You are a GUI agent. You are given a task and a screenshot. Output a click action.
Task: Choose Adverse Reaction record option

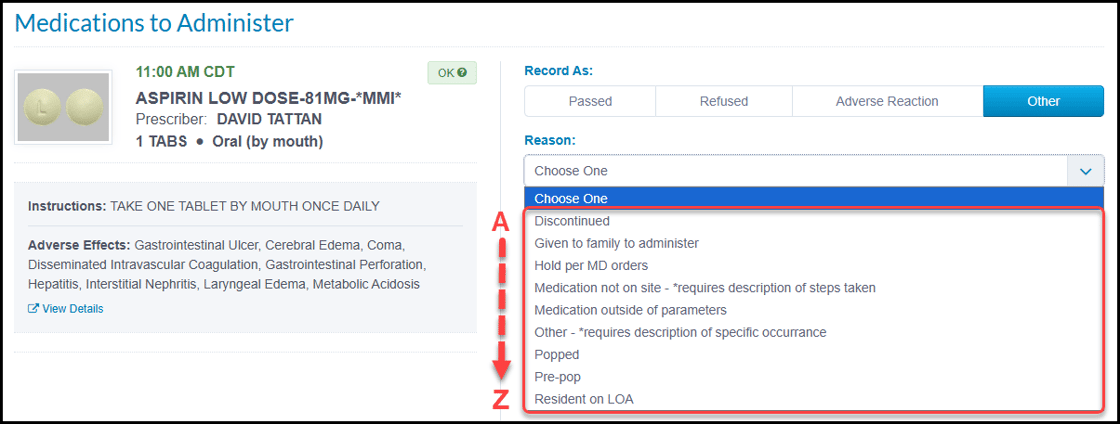887,101
